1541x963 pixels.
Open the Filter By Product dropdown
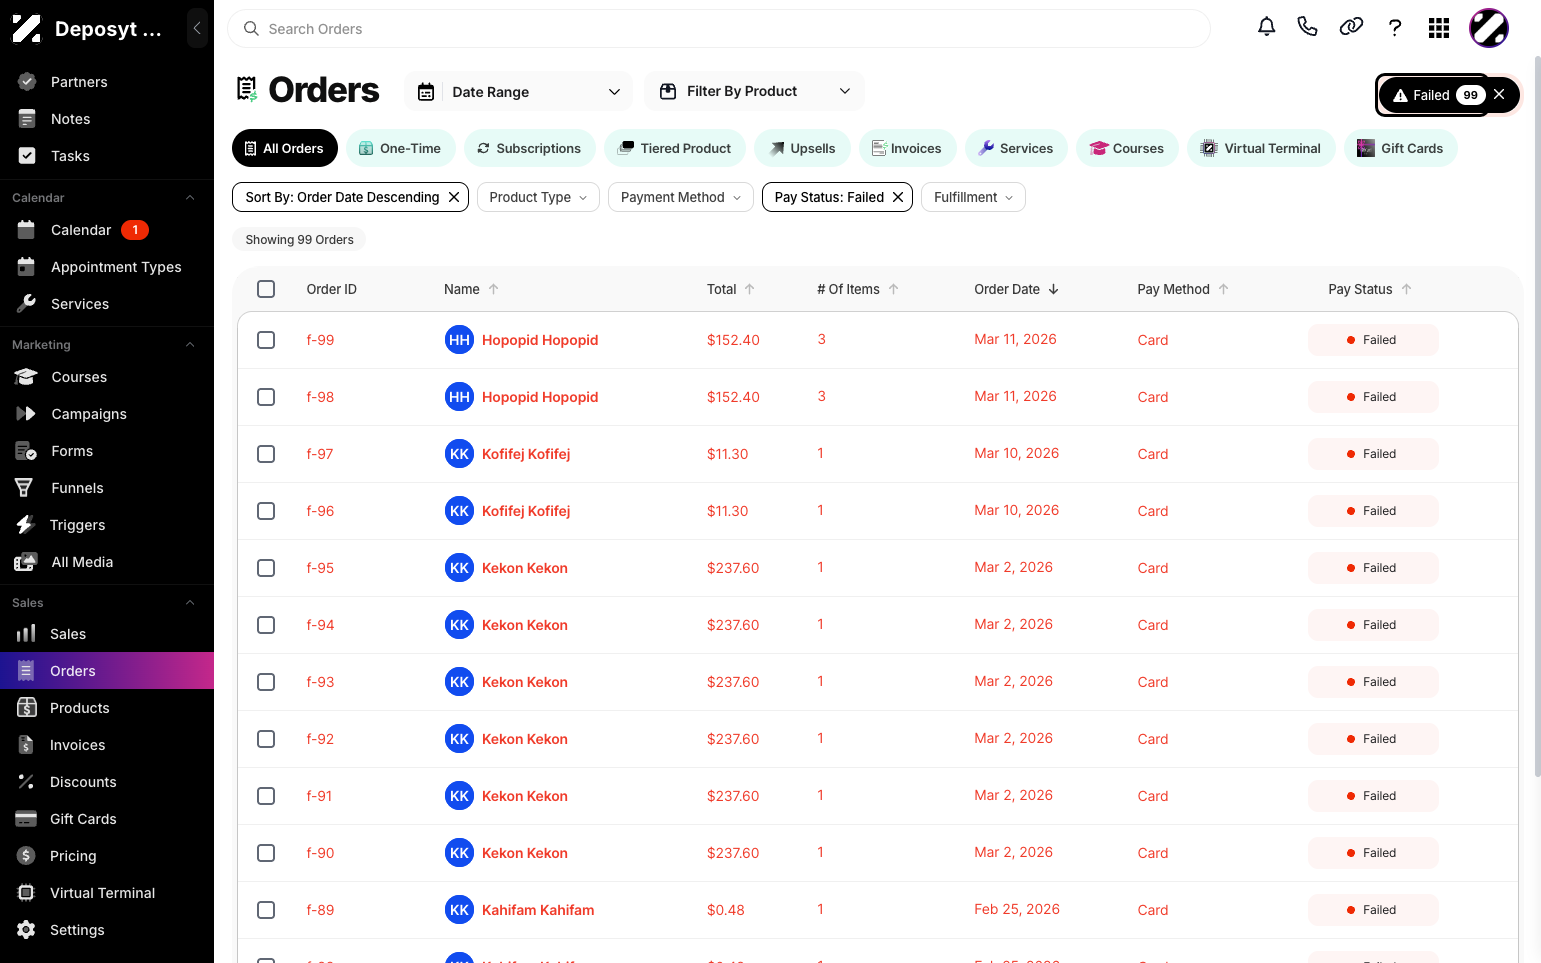tap(754, 91)
